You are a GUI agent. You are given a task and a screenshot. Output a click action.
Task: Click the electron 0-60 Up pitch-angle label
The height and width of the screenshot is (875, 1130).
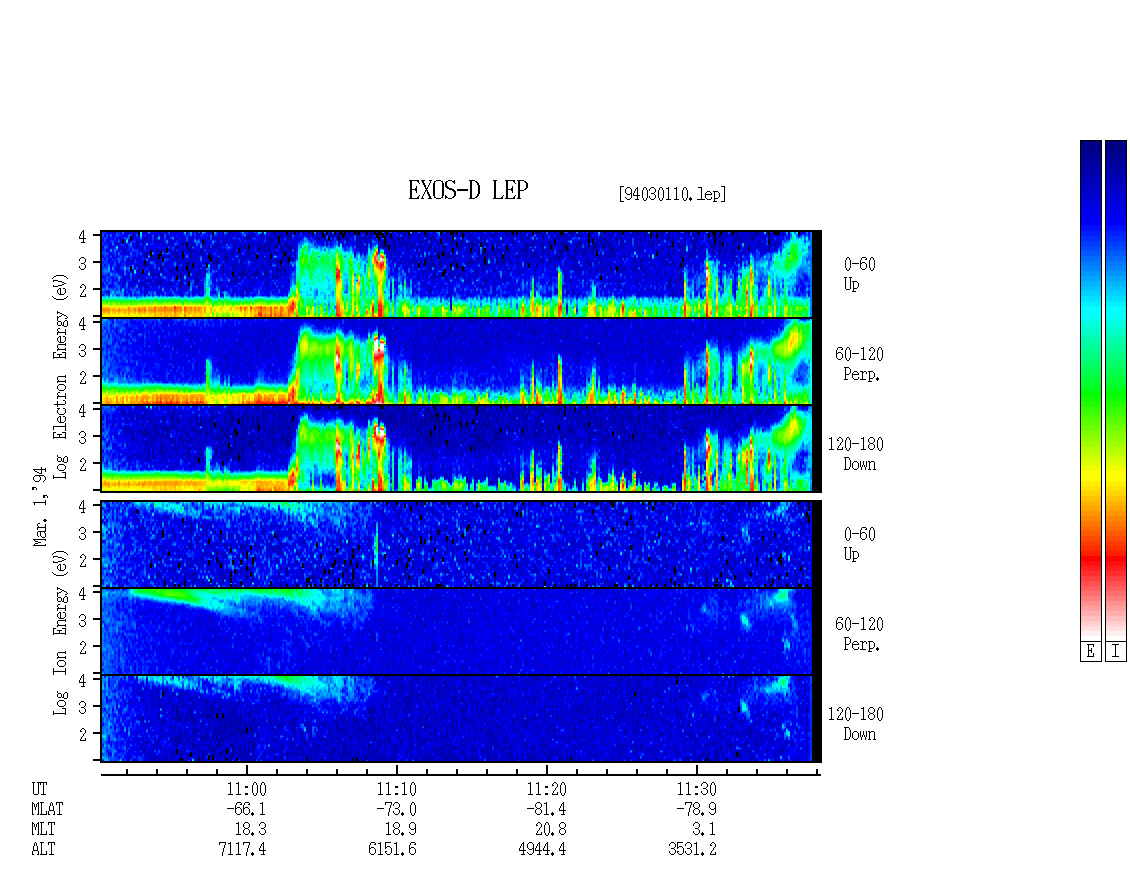click(x=859, y=274)
